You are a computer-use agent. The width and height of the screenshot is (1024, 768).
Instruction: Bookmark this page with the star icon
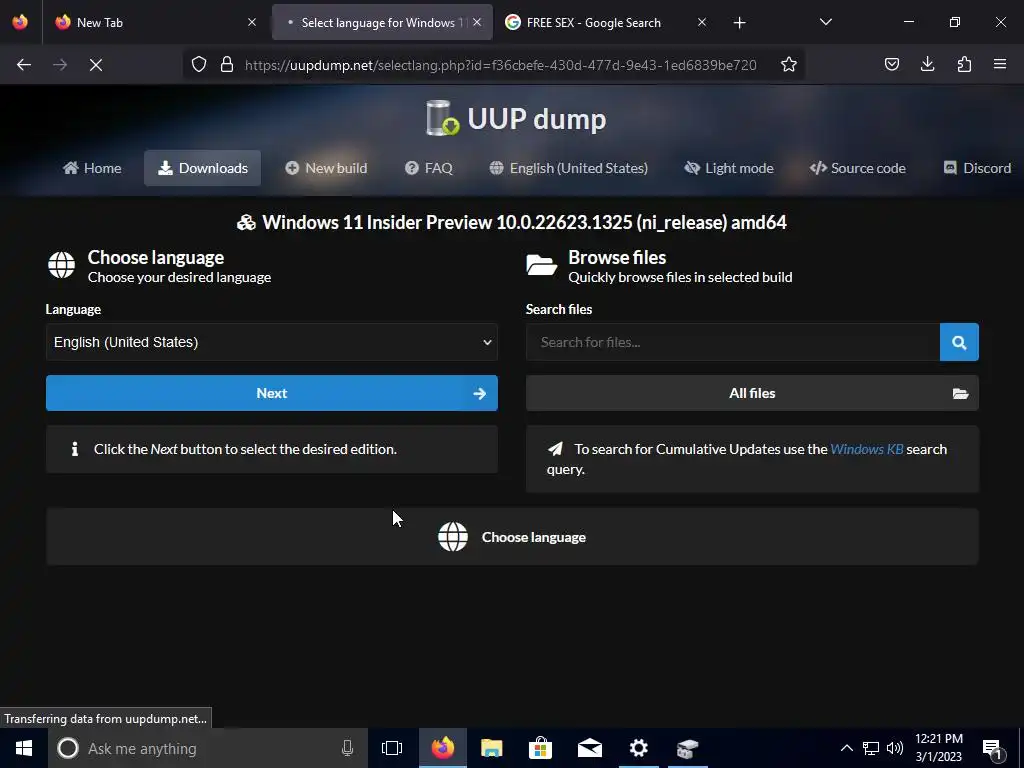coord(788,64)
